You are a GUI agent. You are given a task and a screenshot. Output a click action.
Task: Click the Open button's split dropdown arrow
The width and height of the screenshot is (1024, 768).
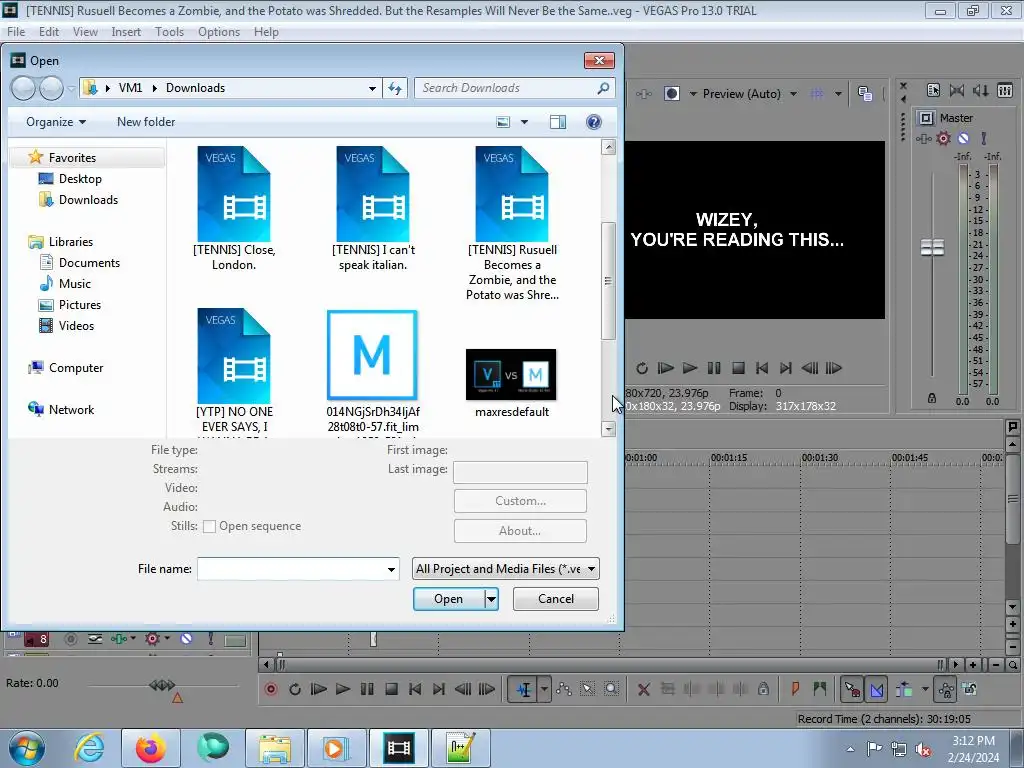(491, 599)
